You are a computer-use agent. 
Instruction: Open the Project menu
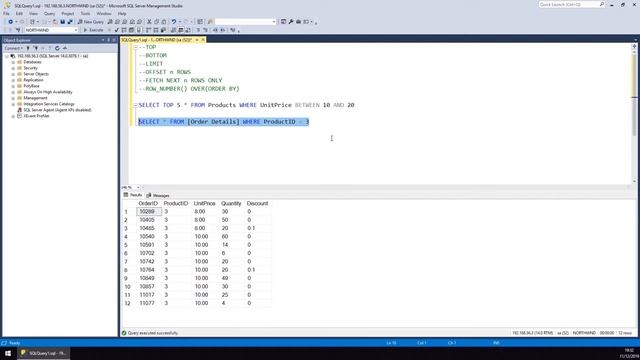pyautogui.click(x=68, y=13)
